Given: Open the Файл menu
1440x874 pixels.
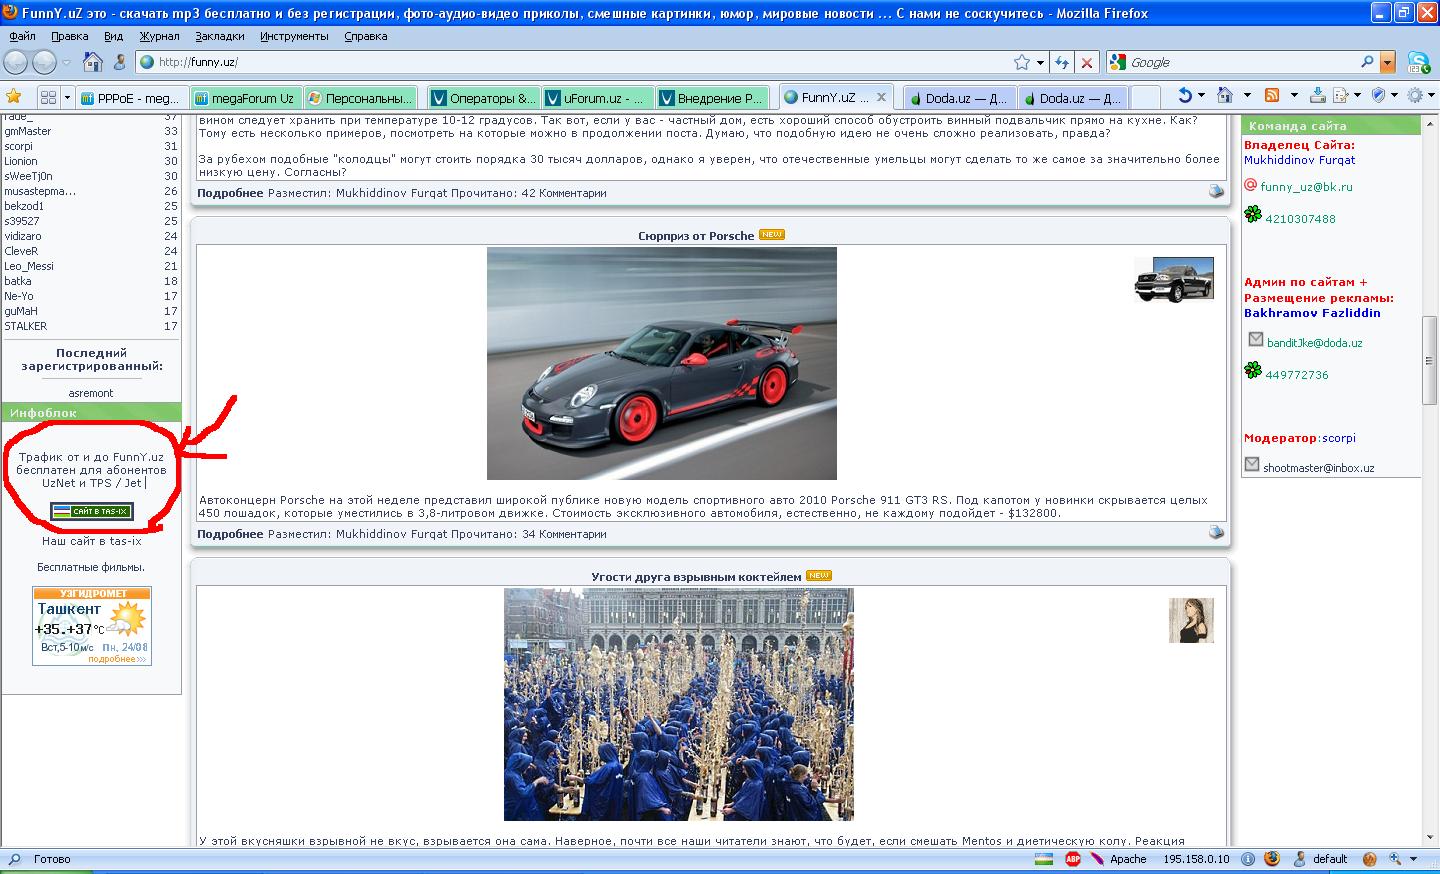Looking at the screenshot, I should pos(22,36).
